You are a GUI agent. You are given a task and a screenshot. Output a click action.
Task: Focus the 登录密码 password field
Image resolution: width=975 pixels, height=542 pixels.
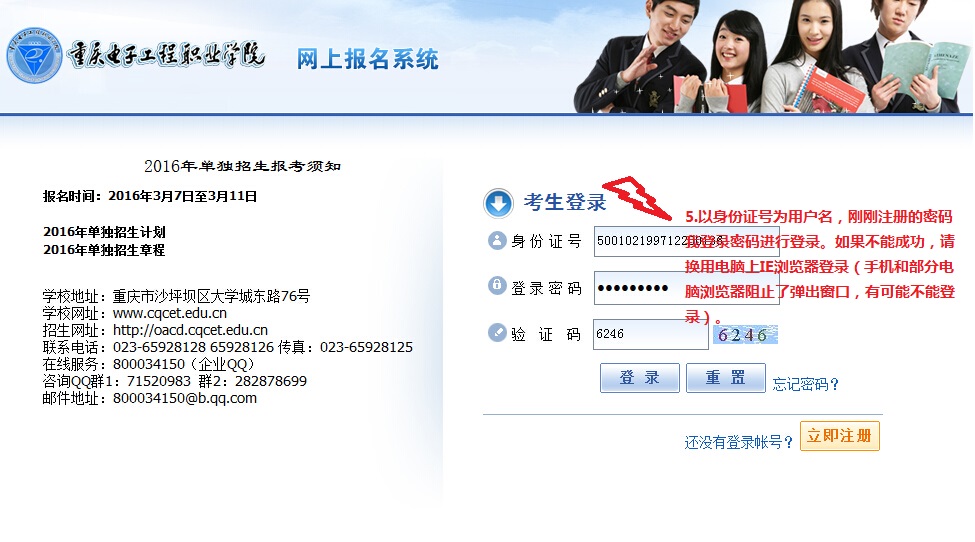pos(686,288)
